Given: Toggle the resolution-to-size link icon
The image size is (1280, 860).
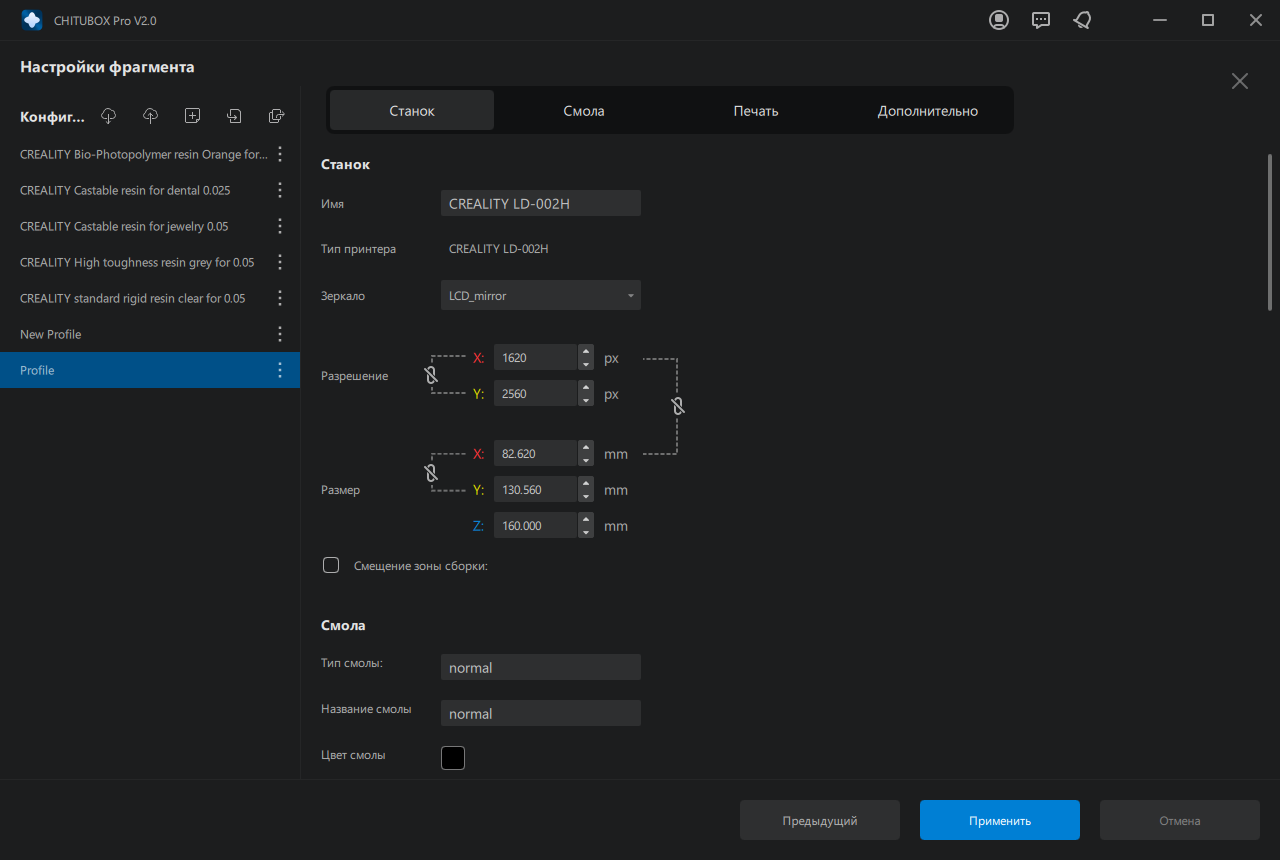Looking at the screenshot, I should (677, 406).
